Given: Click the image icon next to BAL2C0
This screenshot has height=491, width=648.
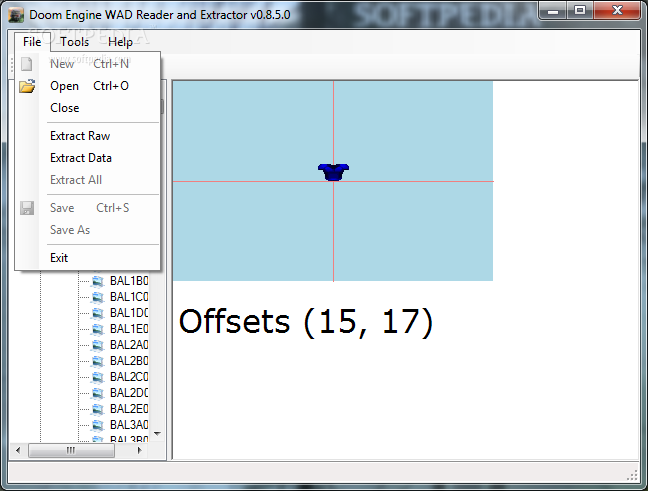Looking at the screenshot, I should (98, 377).
